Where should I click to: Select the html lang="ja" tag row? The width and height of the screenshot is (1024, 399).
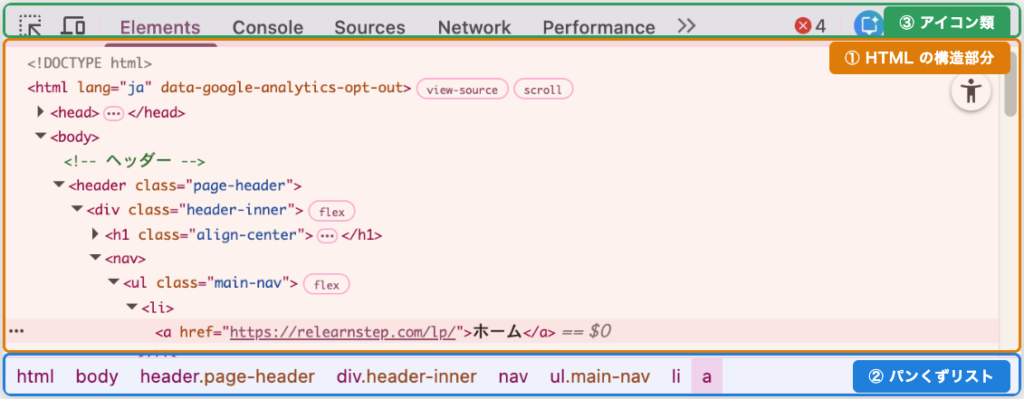click(x=219, y=88)
